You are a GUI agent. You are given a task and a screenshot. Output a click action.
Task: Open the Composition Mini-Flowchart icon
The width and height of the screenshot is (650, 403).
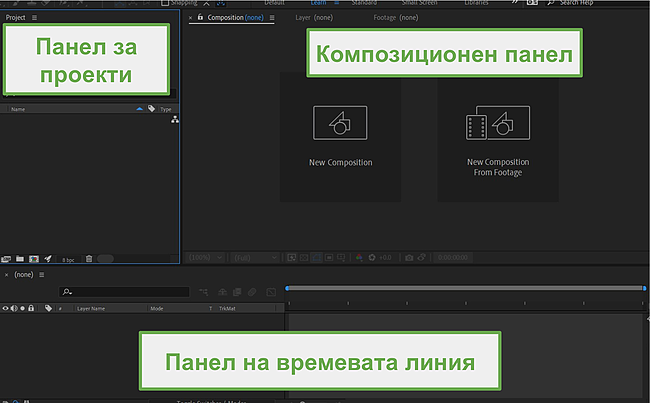(x=204, y=292)
